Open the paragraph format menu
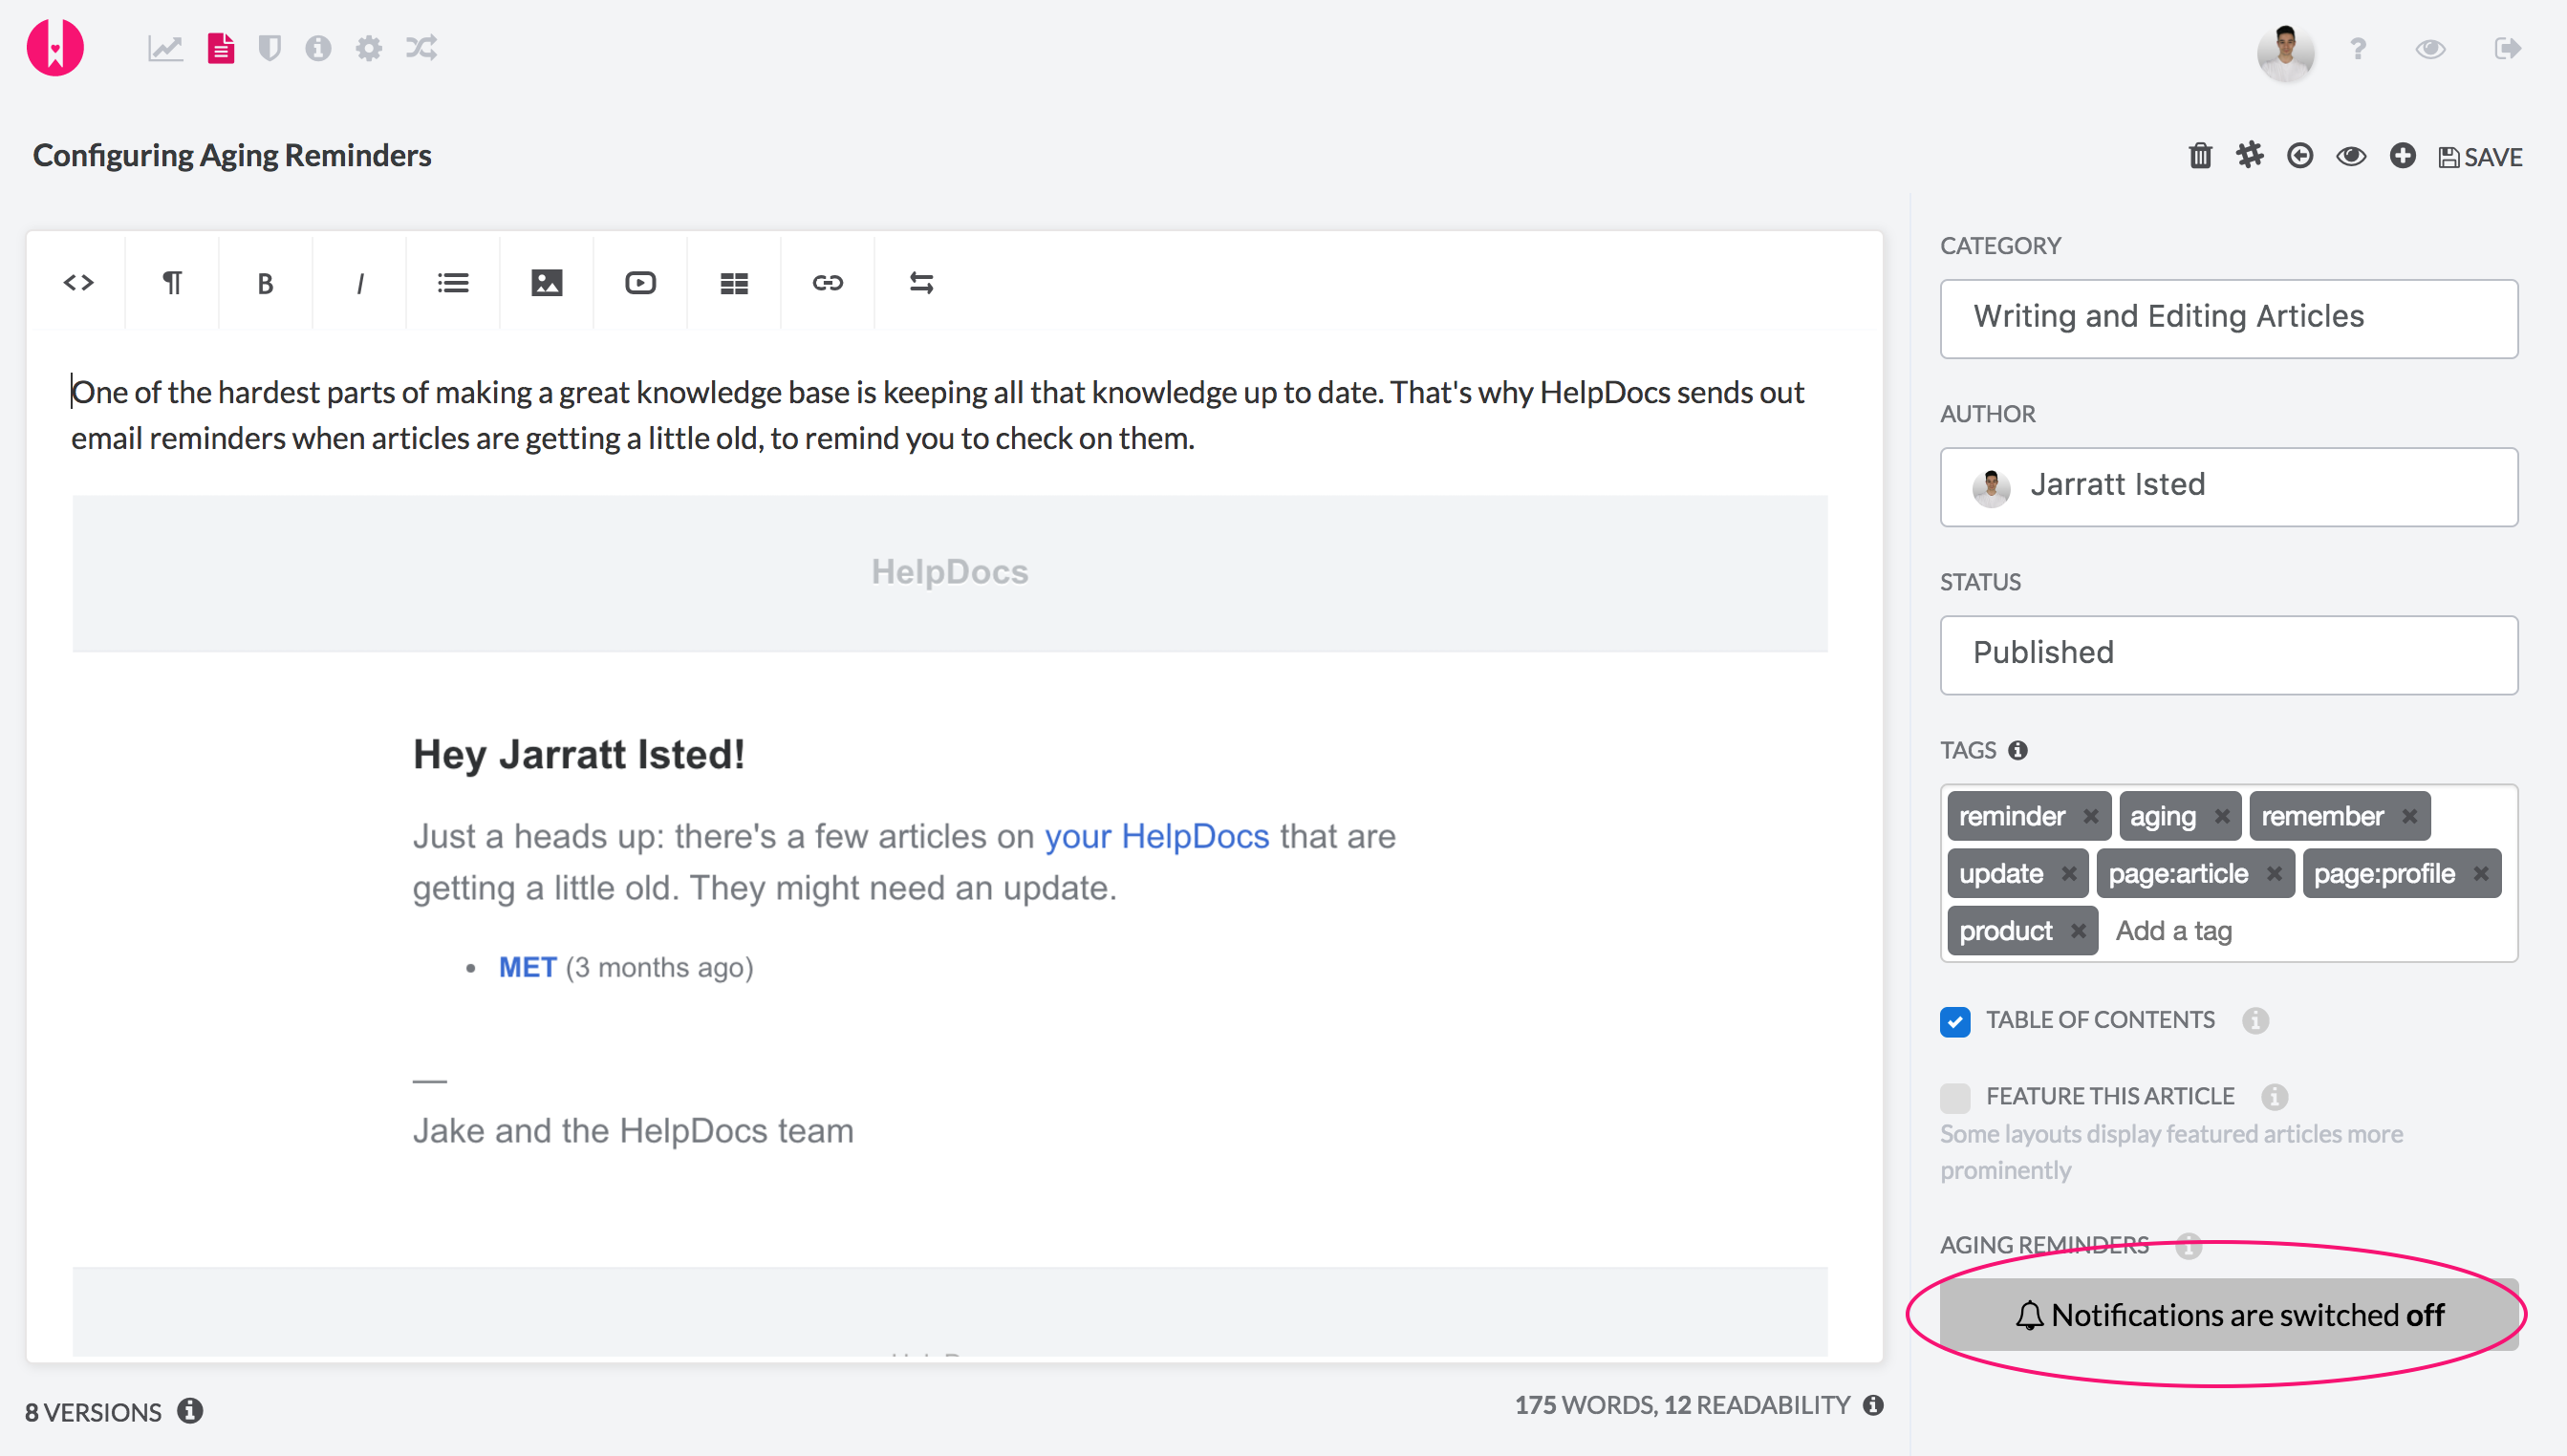The width and height of the screenshot is (2567, 1456). click(x=172, y=283)
